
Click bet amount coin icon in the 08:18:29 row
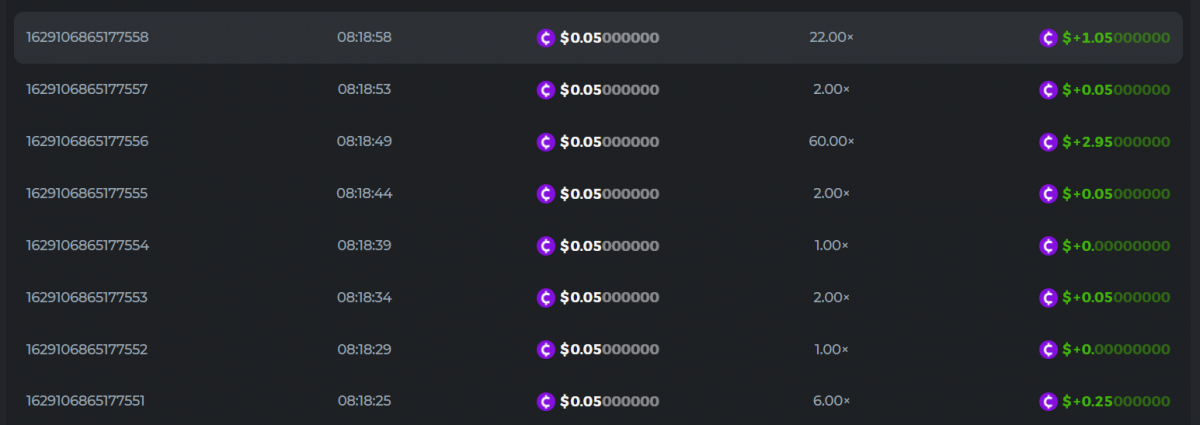coord(546,350)
